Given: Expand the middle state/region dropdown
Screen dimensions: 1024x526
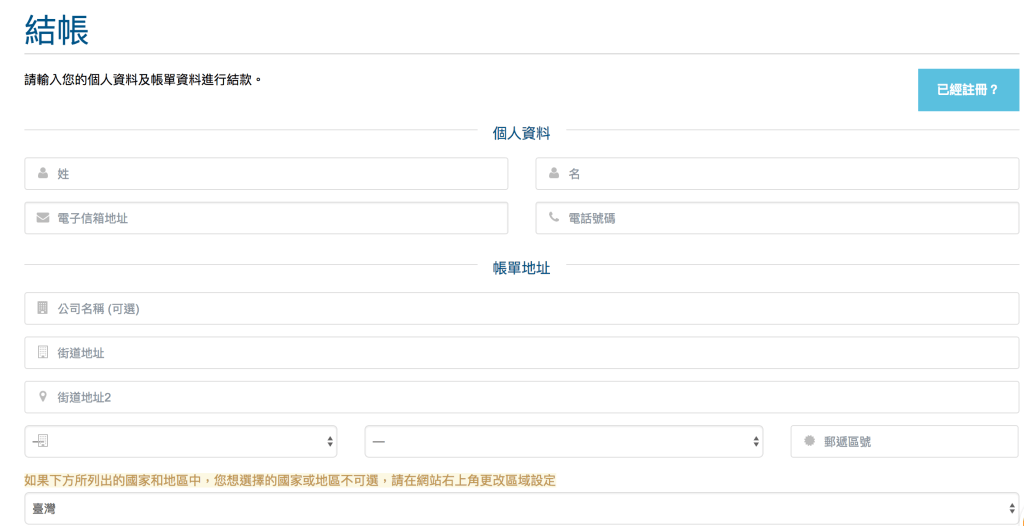Looking at the screenshot, I should [x=563, y=441].
